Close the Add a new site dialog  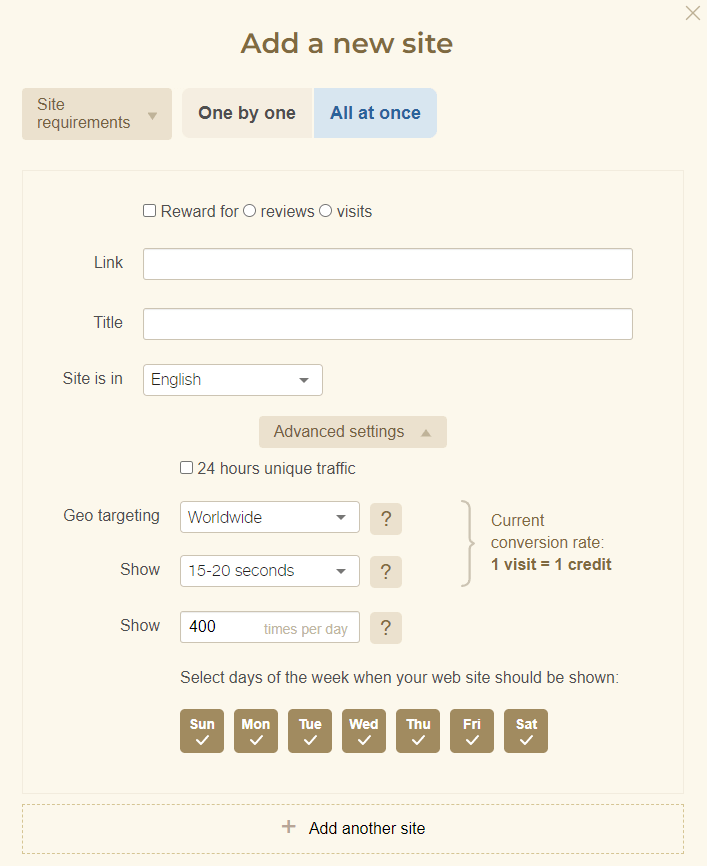click(692, 13)
